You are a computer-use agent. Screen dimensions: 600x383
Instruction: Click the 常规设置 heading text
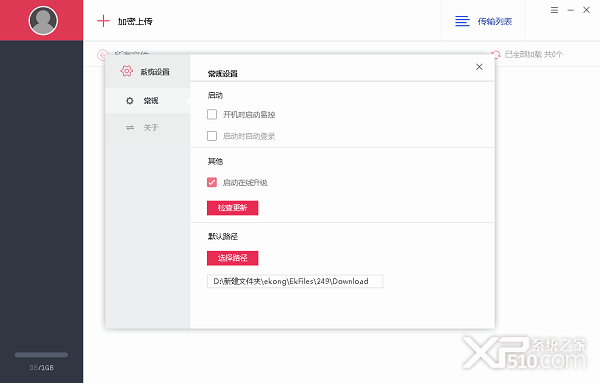[223, 73]
